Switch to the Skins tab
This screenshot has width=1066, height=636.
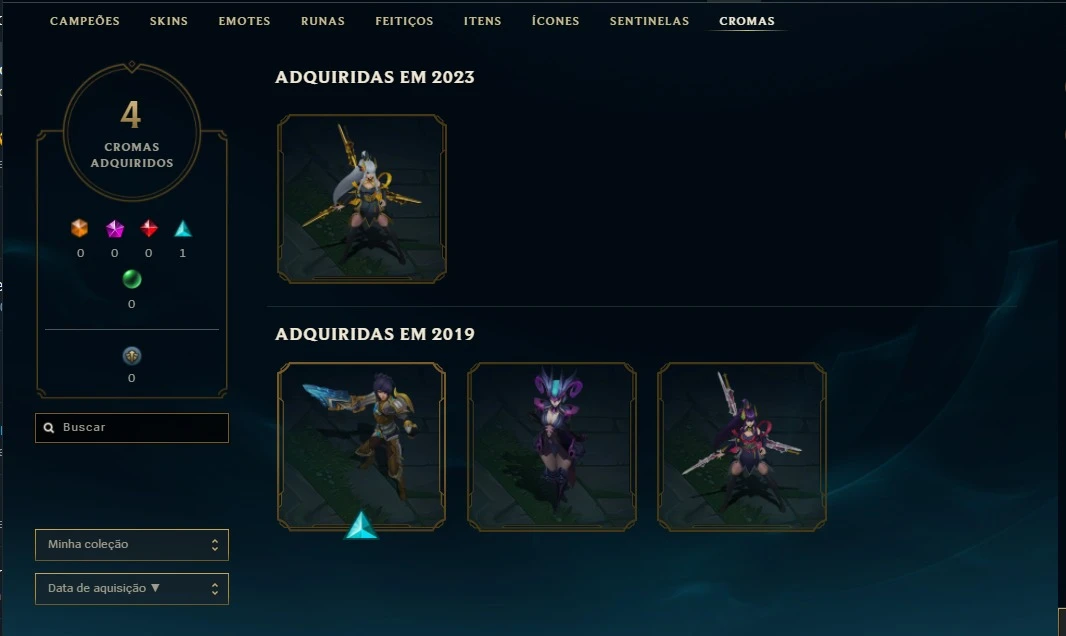coord(169,21)
